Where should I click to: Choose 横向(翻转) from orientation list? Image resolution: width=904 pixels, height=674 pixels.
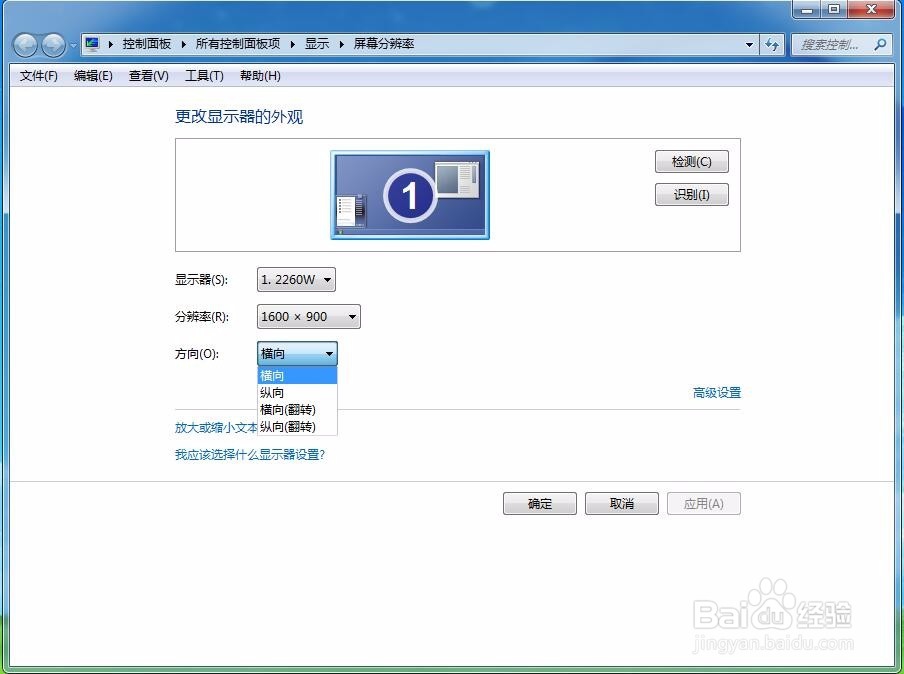pos(297,409)
